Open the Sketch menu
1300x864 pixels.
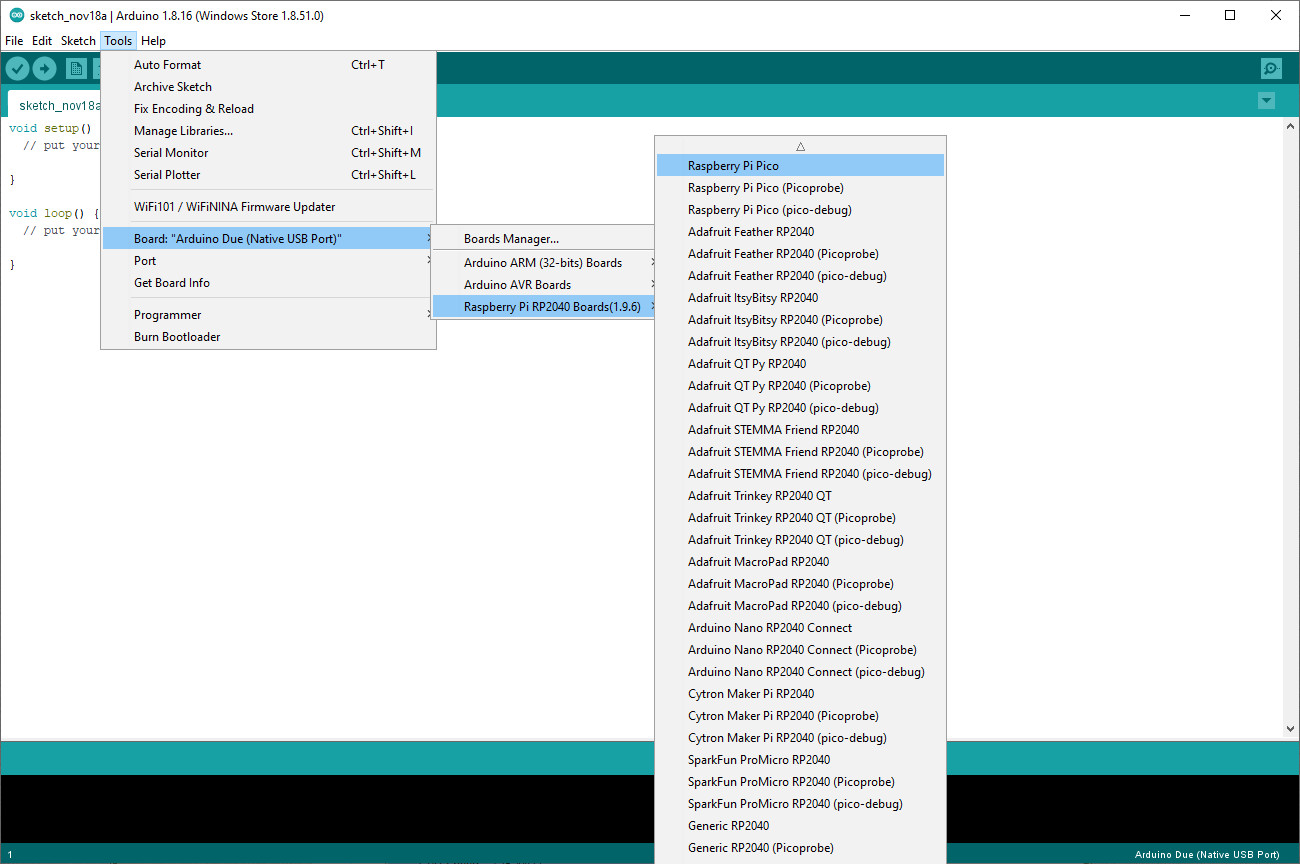pyautogui.click(x=78, y=41)
